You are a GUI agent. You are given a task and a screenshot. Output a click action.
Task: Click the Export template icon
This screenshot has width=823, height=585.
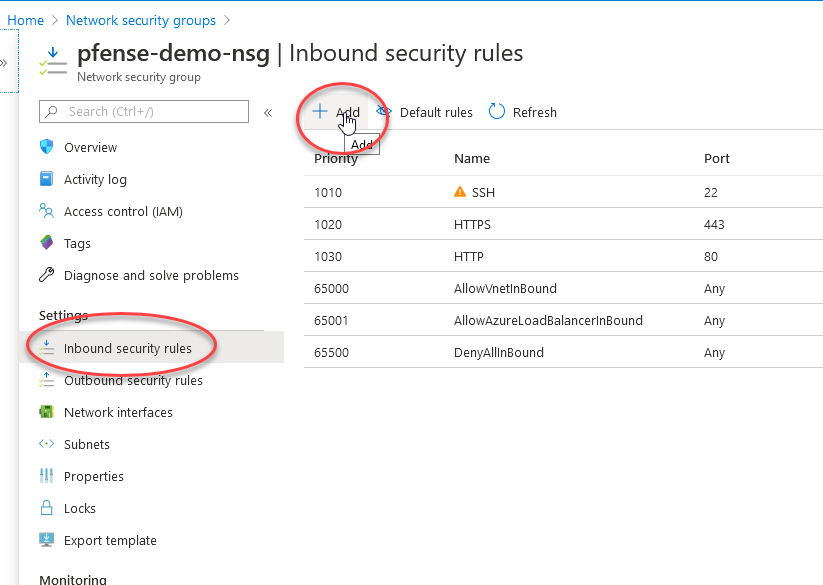pyautogui.click(x=47, y=540)
